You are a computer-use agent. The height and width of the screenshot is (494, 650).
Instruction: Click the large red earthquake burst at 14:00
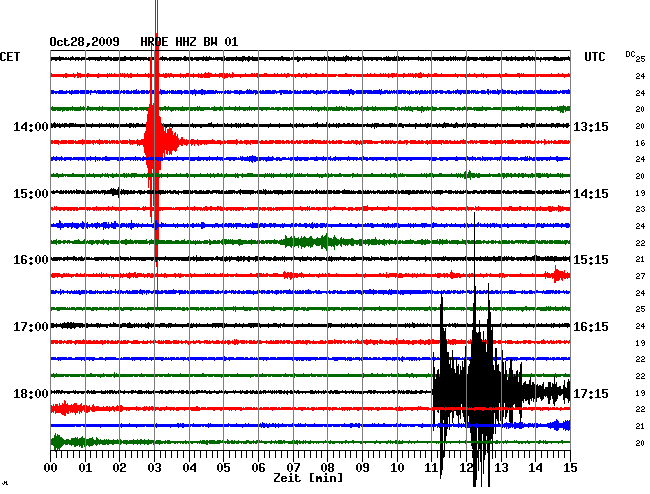(x=160, y=142)
